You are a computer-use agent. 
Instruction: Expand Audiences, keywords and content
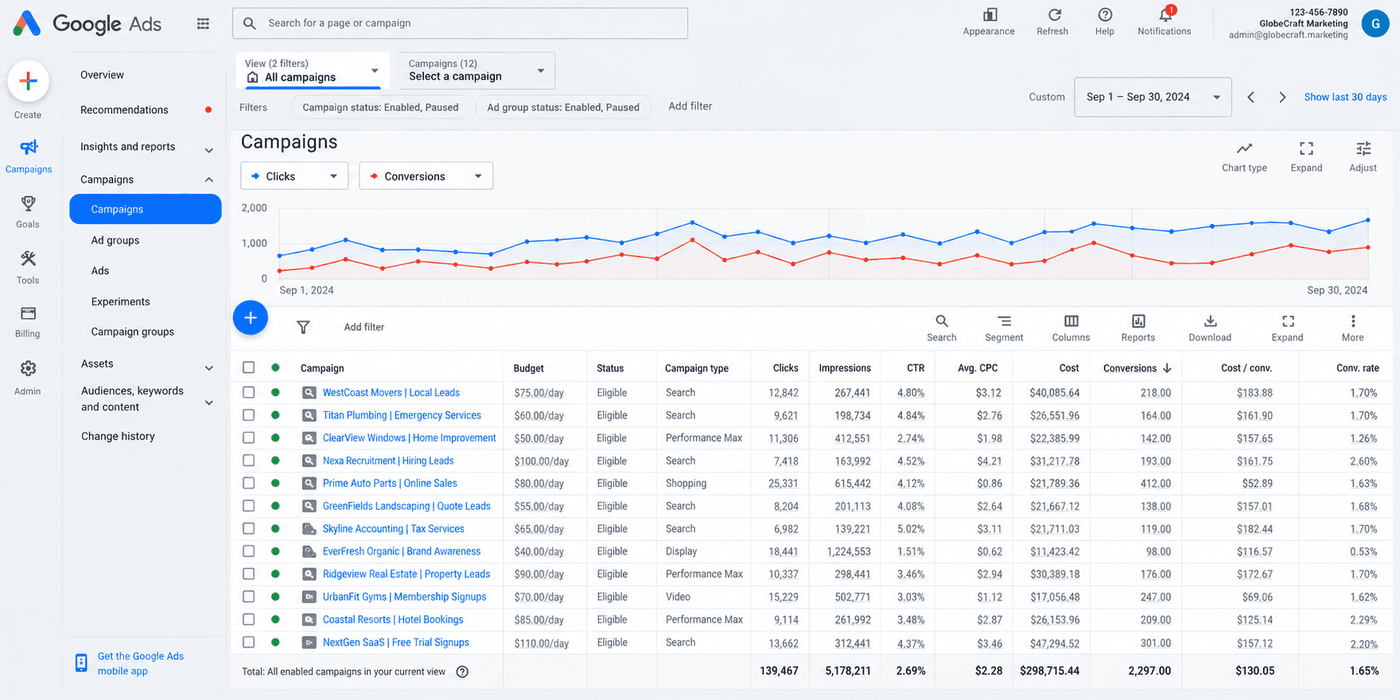click(x=209, y=403)
